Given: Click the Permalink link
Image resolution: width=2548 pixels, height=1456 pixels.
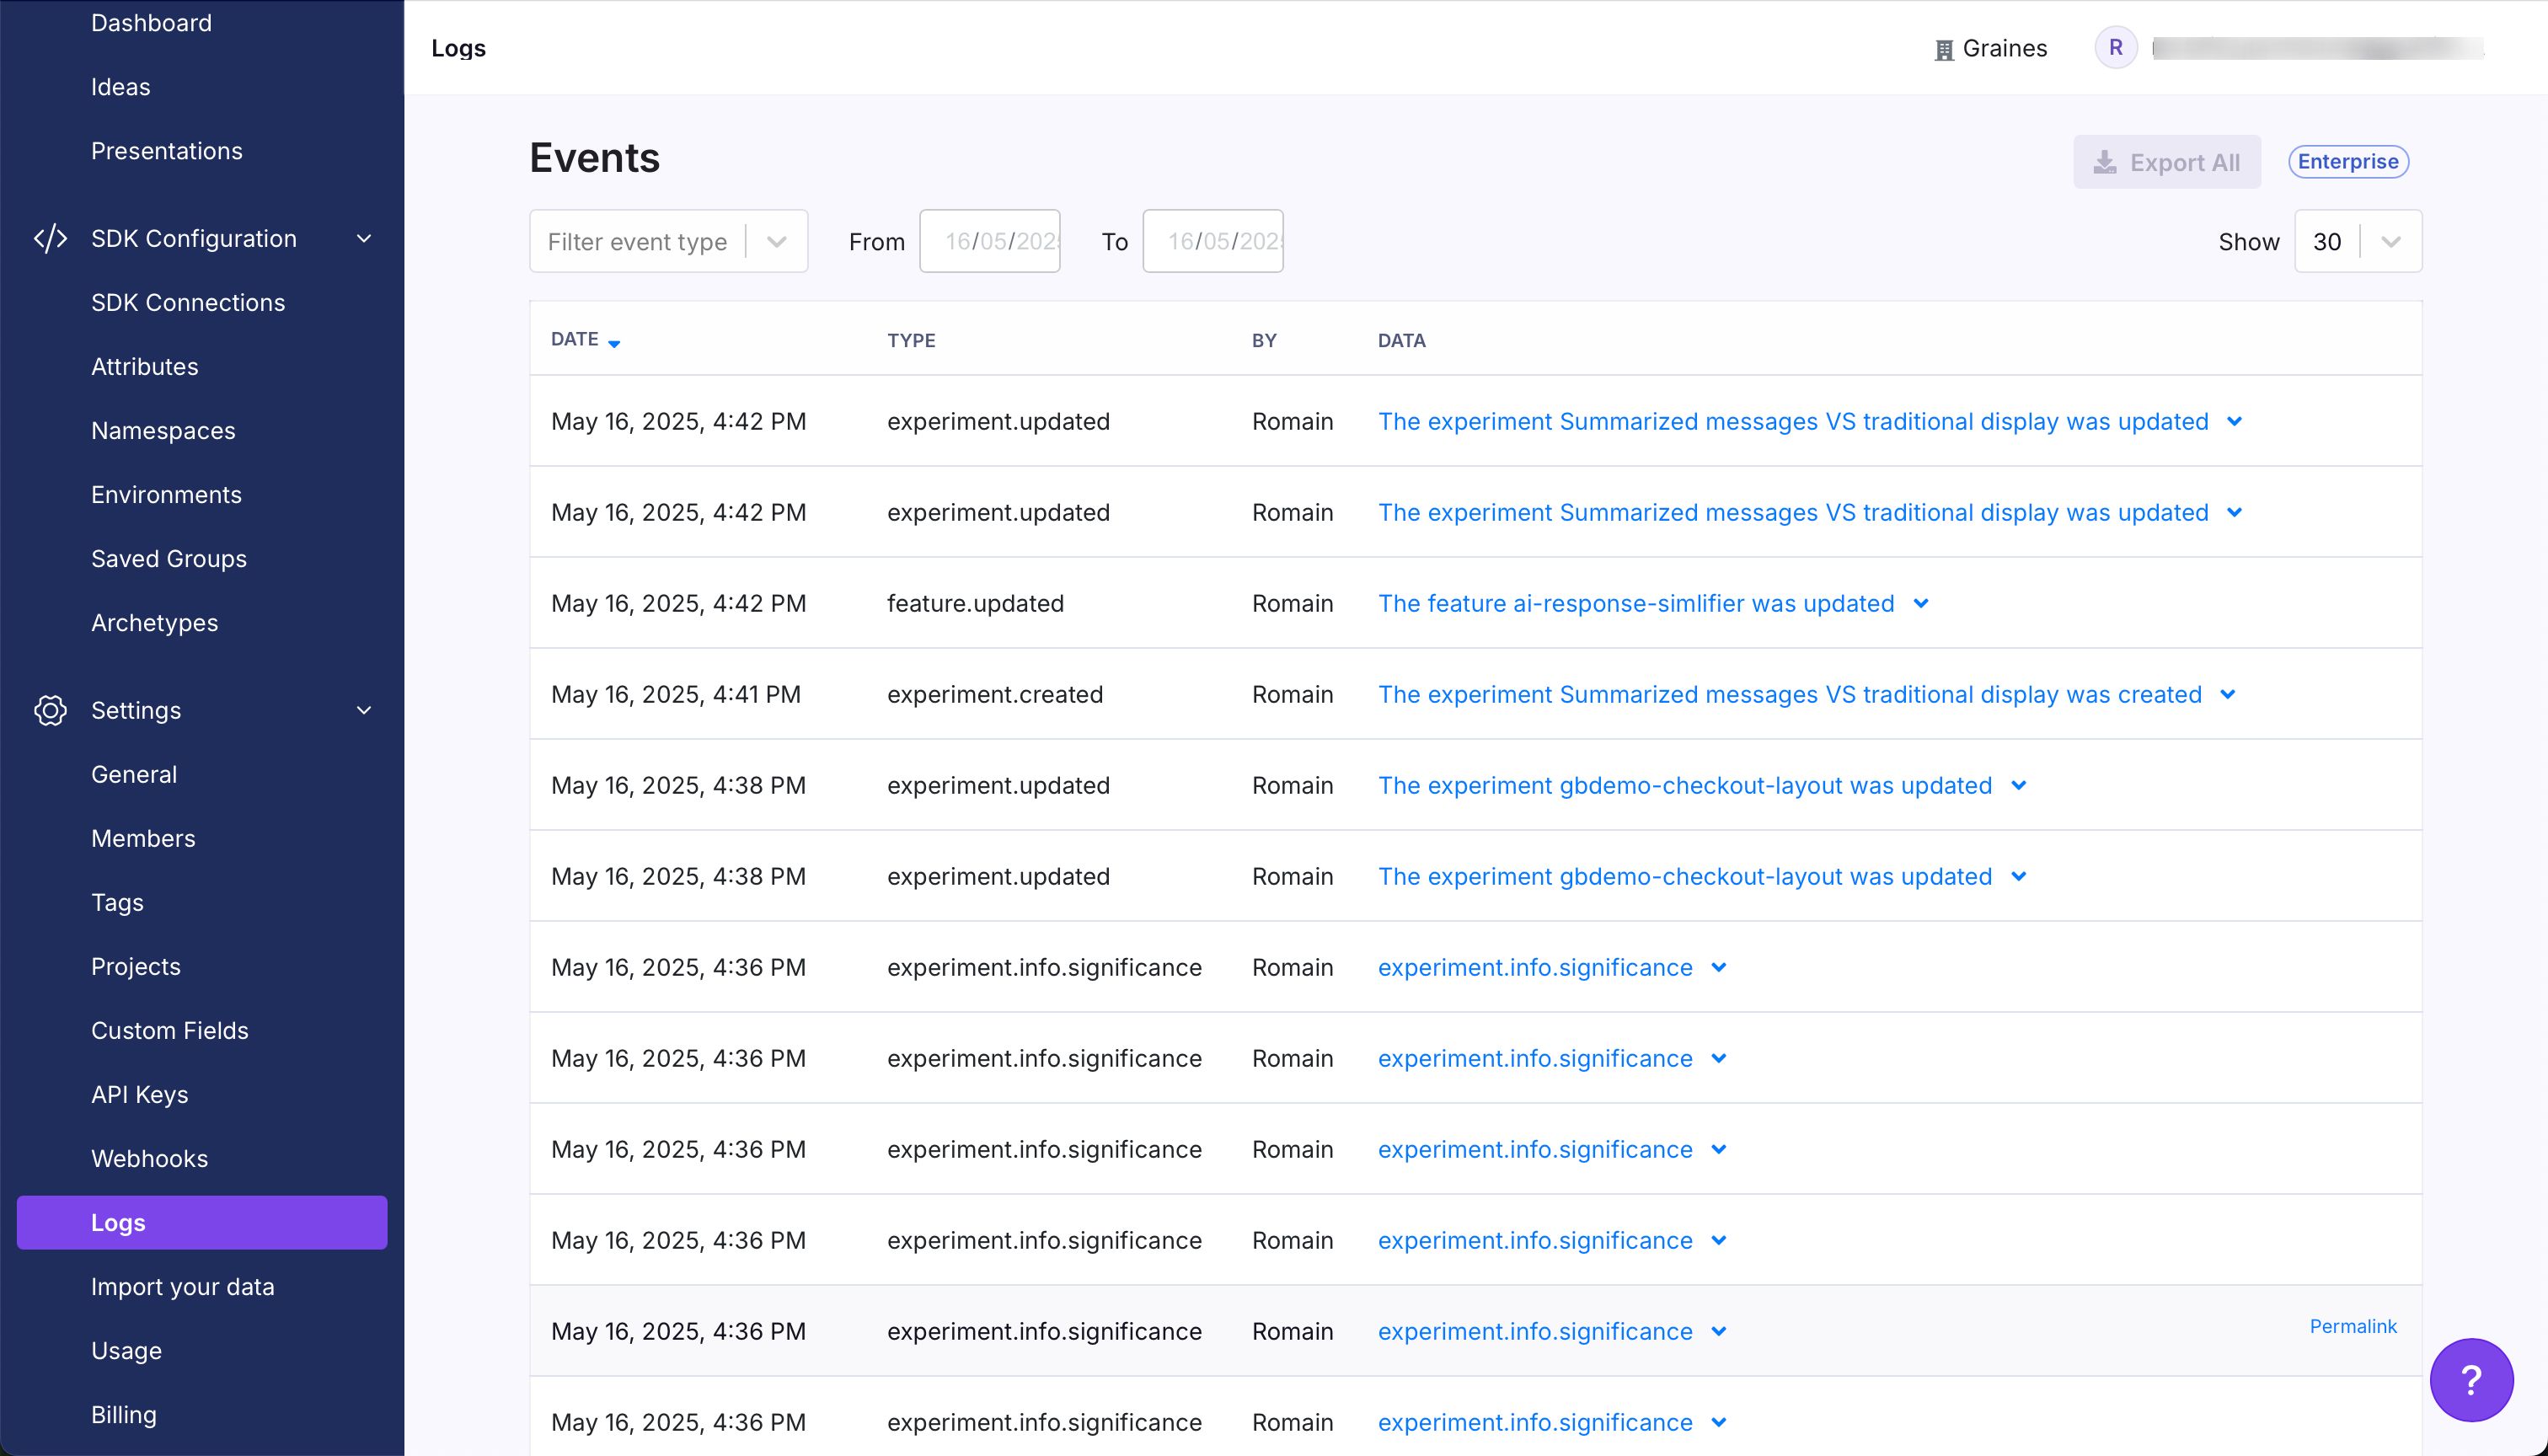Looking at the screenshot, I should [x=2353, y=1326].
